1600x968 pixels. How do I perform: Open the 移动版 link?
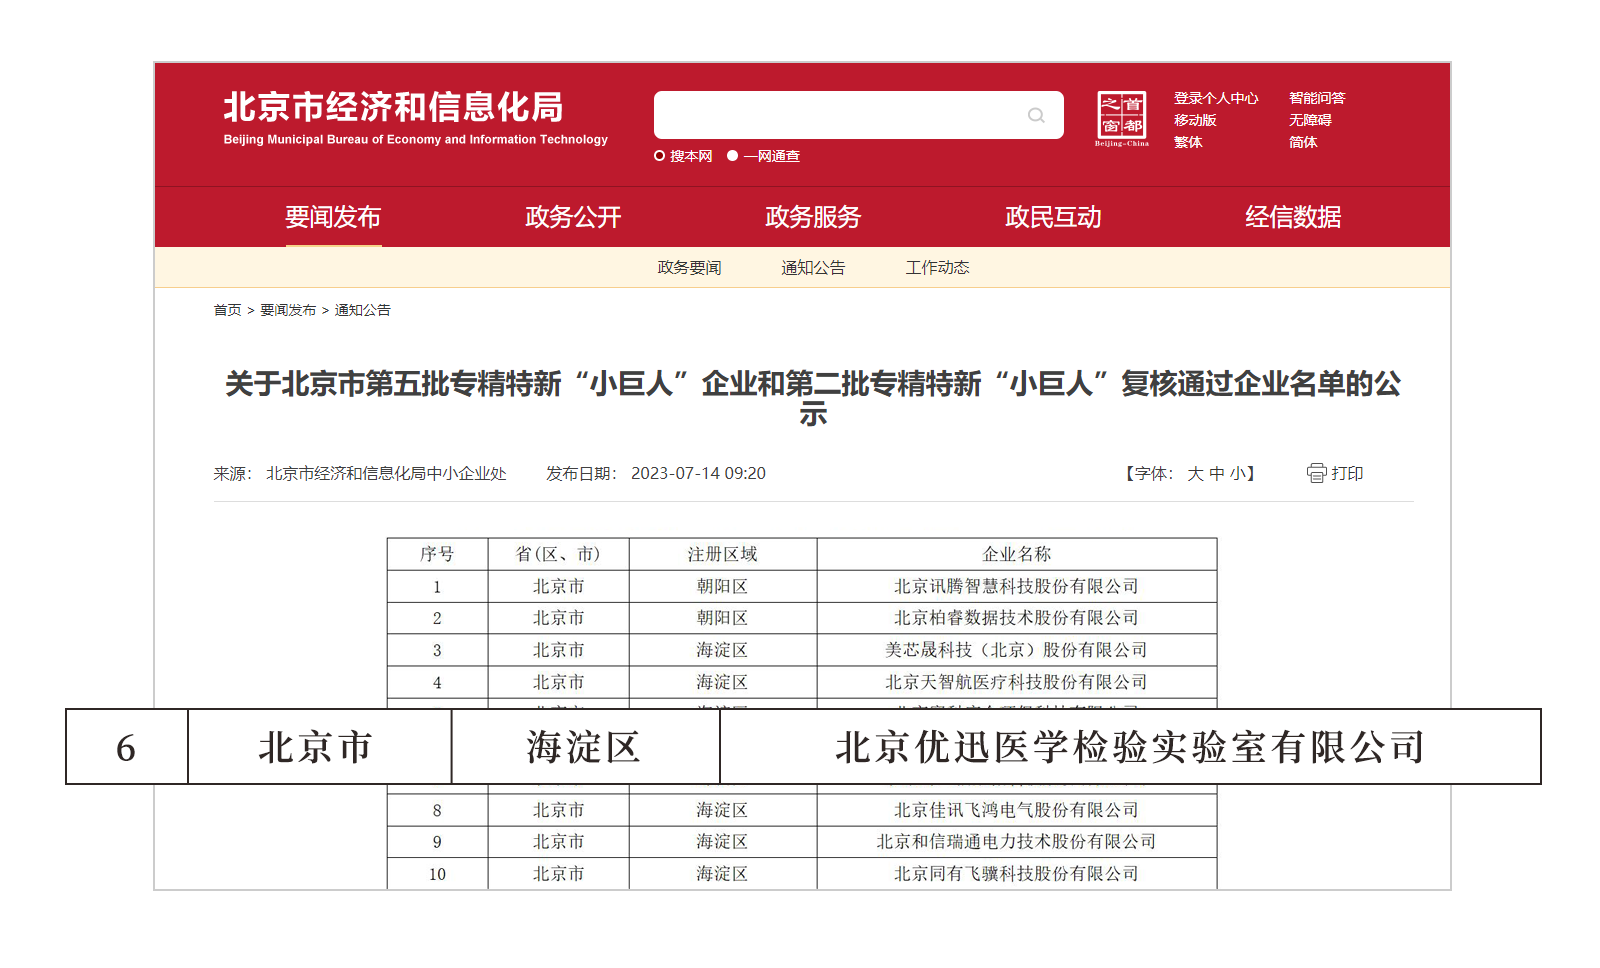tap(1195, 120)
